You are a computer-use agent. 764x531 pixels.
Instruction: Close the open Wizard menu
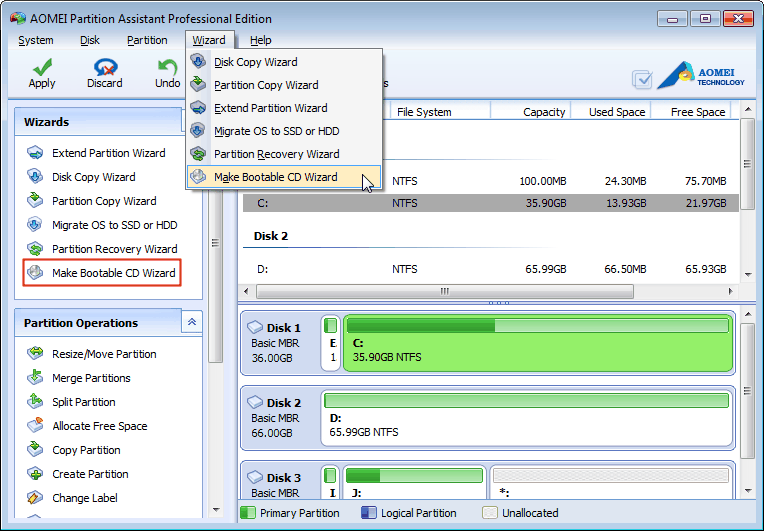click(209, 40)
